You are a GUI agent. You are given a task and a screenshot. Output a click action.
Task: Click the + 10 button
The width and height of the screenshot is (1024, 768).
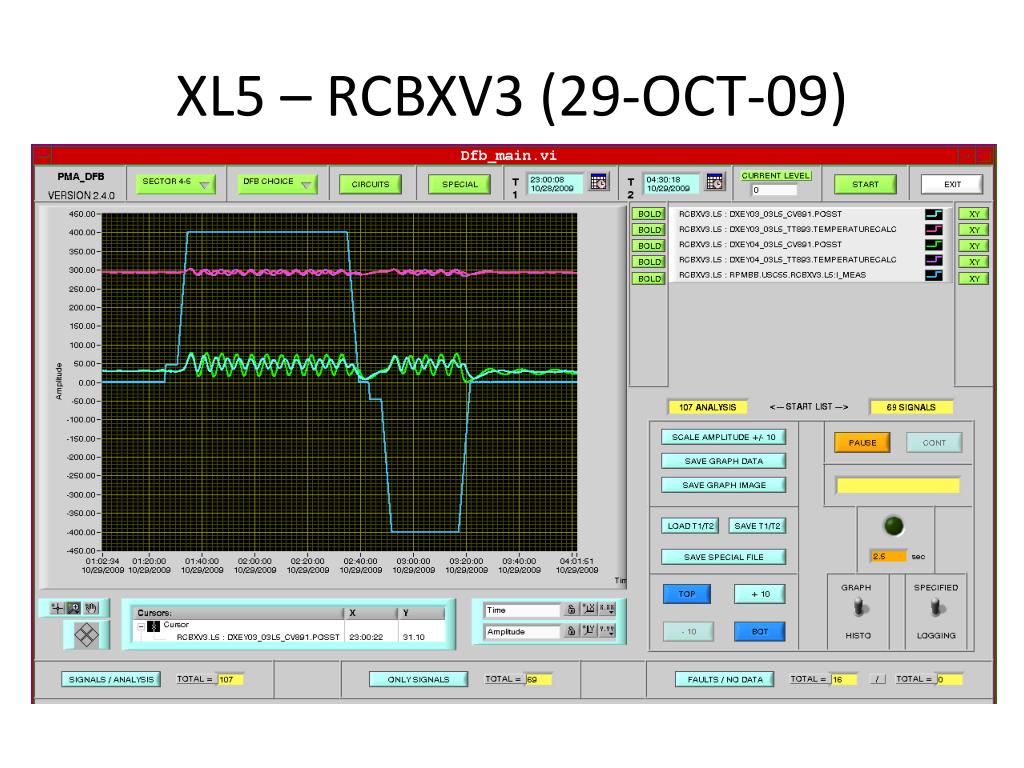(760, 594)
